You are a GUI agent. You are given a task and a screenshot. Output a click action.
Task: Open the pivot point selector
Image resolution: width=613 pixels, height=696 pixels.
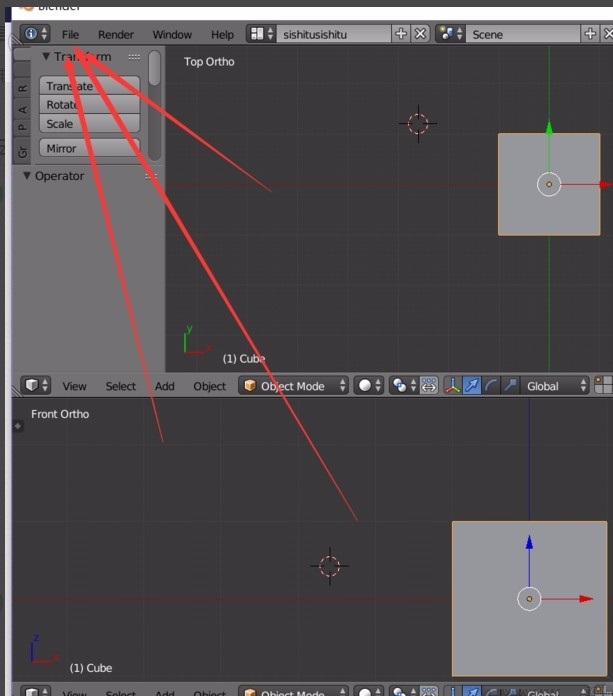[403, 386]
